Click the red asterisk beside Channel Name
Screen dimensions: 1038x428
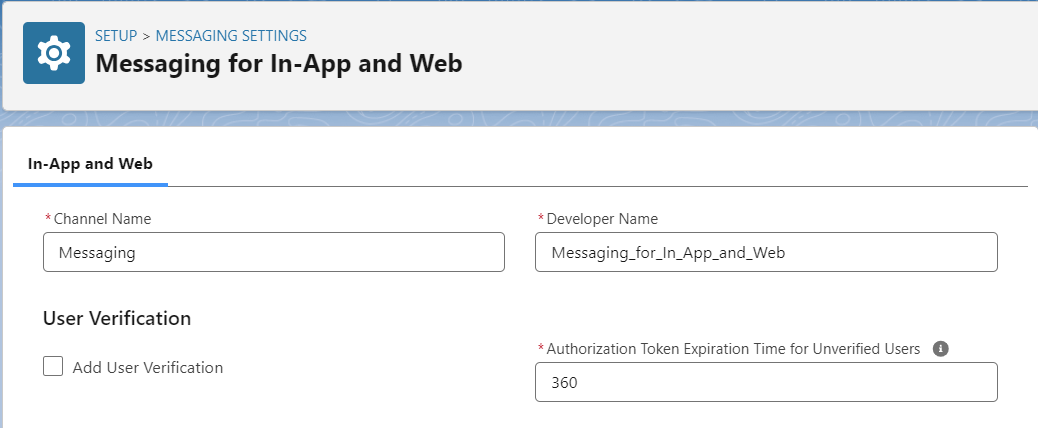point(48,218)
